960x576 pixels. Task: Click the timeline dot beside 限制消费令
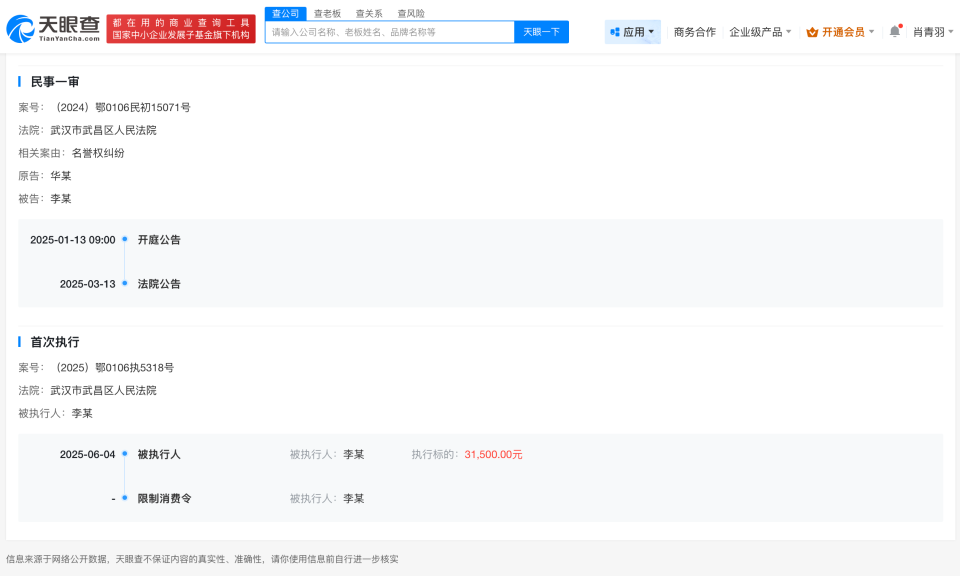[x=124, y=497]
